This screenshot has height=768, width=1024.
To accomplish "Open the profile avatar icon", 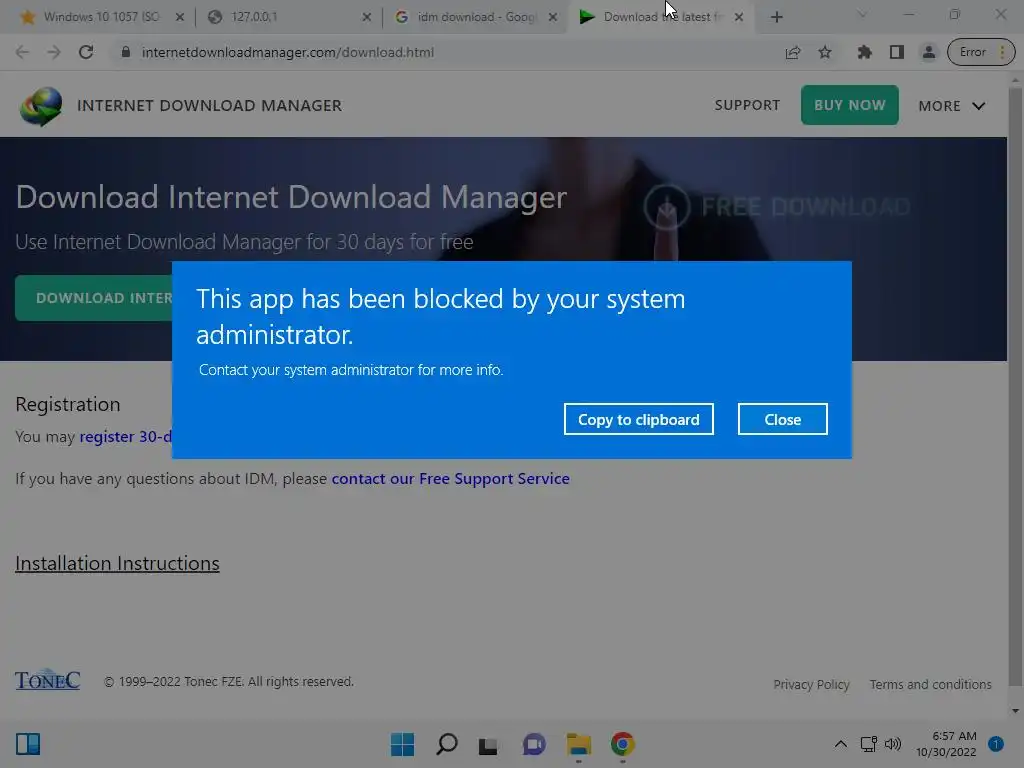I will point(928,52).
